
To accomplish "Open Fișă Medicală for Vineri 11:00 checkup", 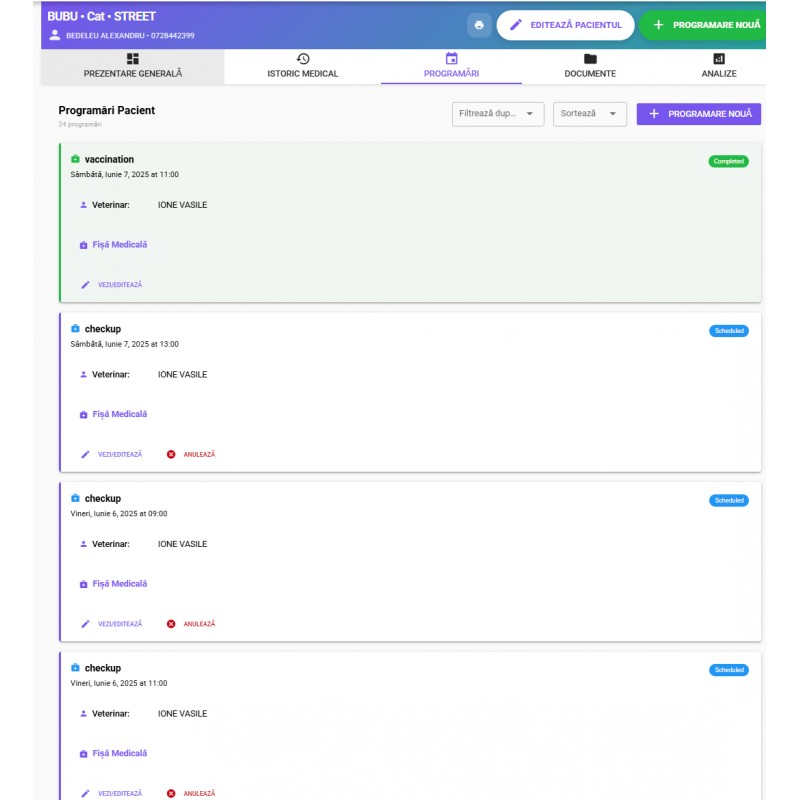I will point(119,753).
